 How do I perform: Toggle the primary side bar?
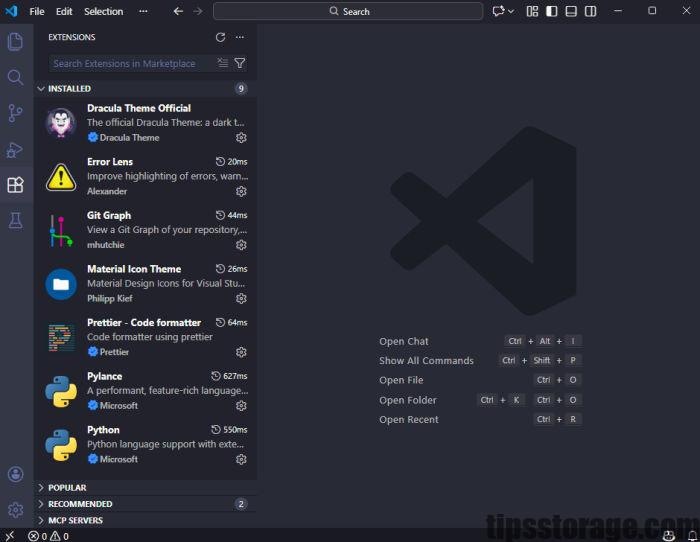point(552,11)
